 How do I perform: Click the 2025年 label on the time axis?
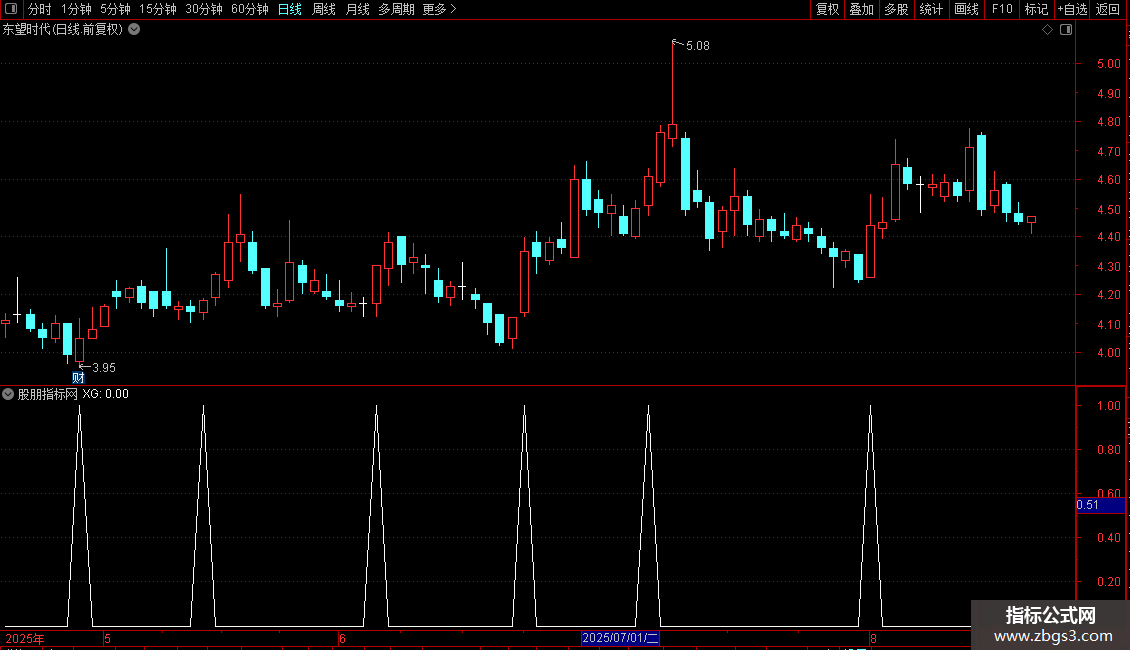click(25, 638)
